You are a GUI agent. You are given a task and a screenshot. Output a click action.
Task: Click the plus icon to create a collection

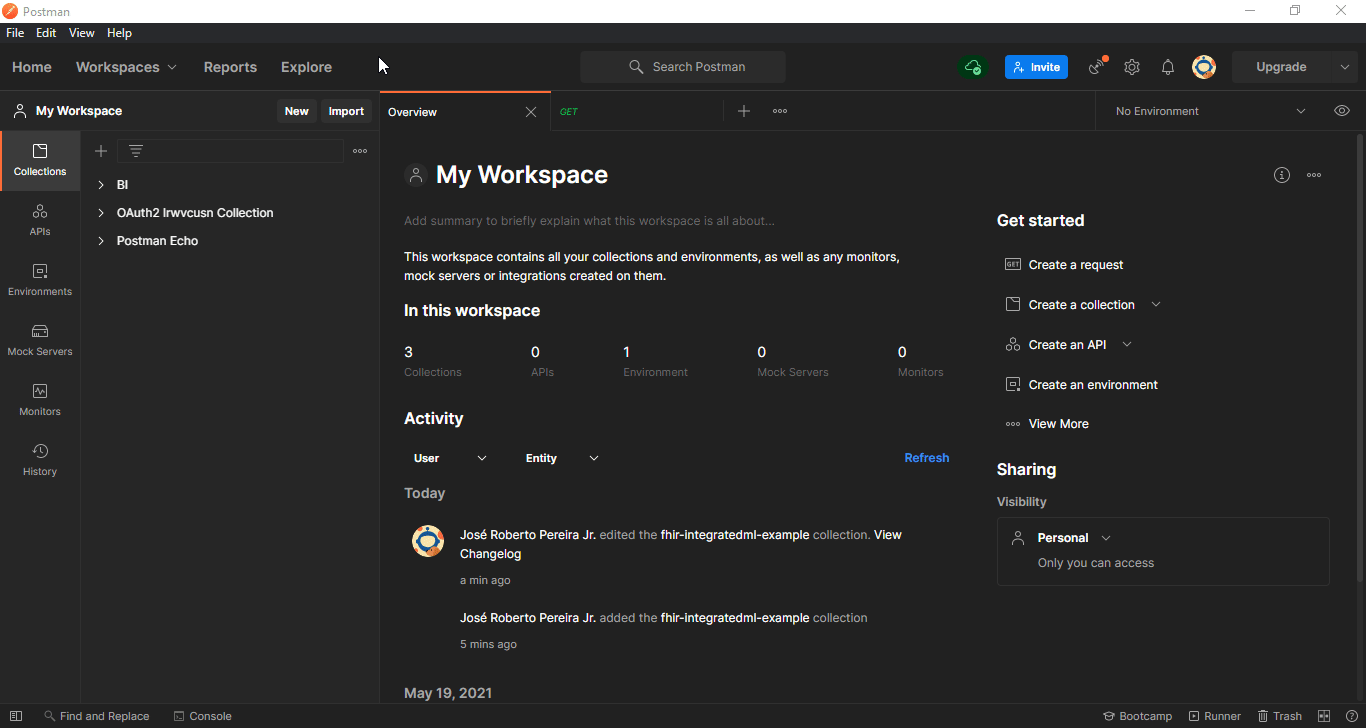[x=101, y=151]
